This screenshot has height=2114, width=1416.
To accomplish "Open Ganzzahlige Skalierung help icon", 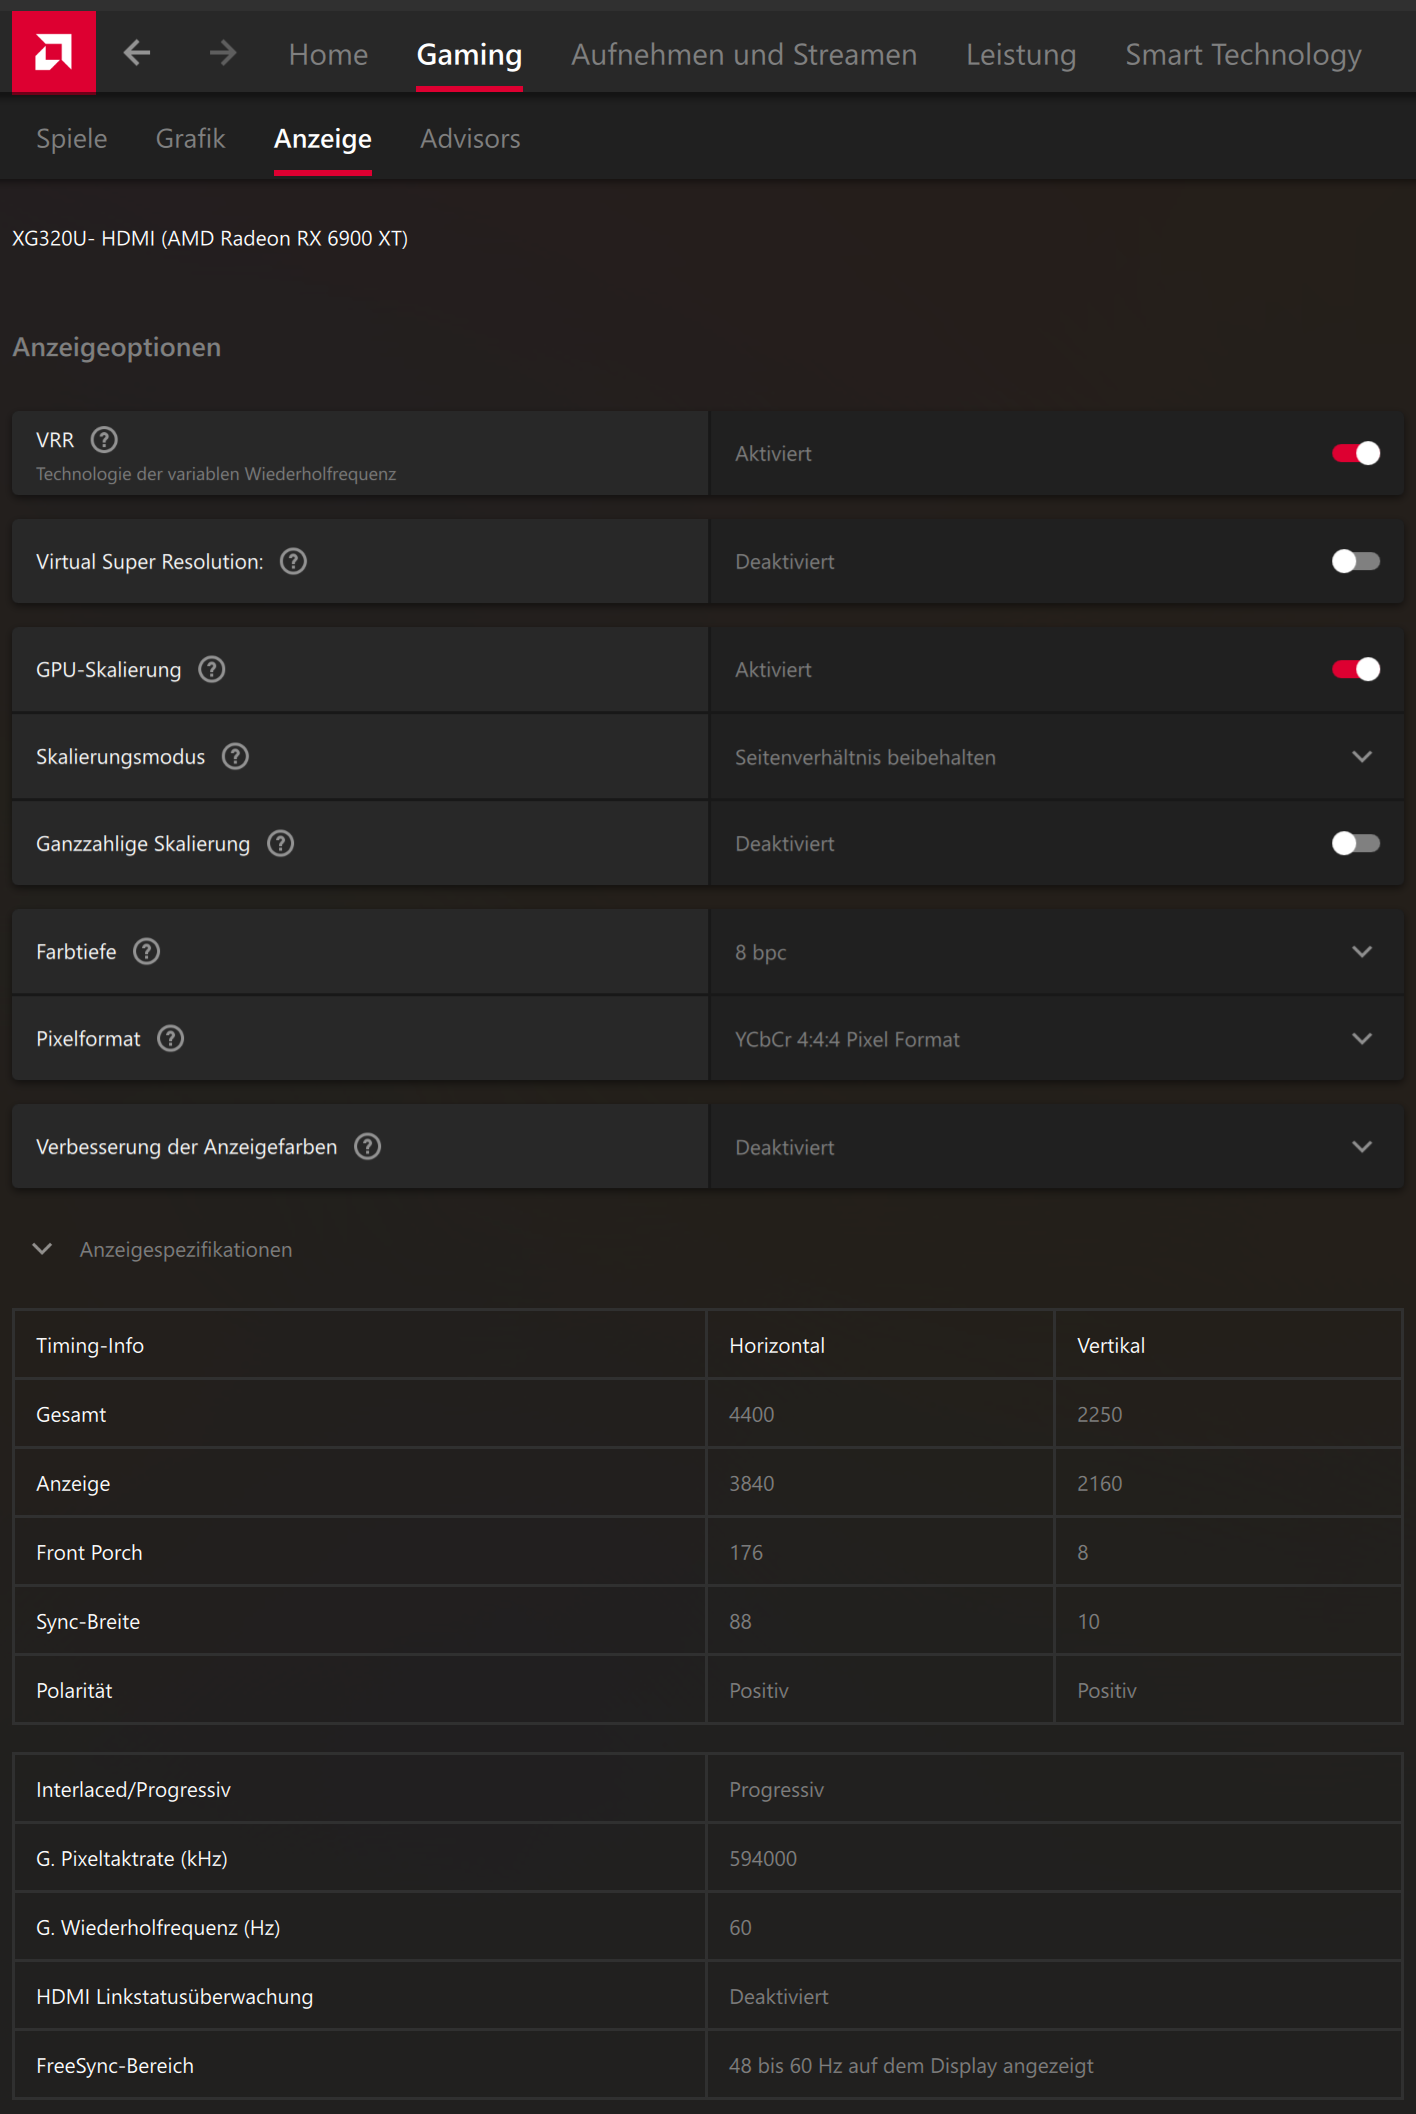I will (x=281, y=844).
